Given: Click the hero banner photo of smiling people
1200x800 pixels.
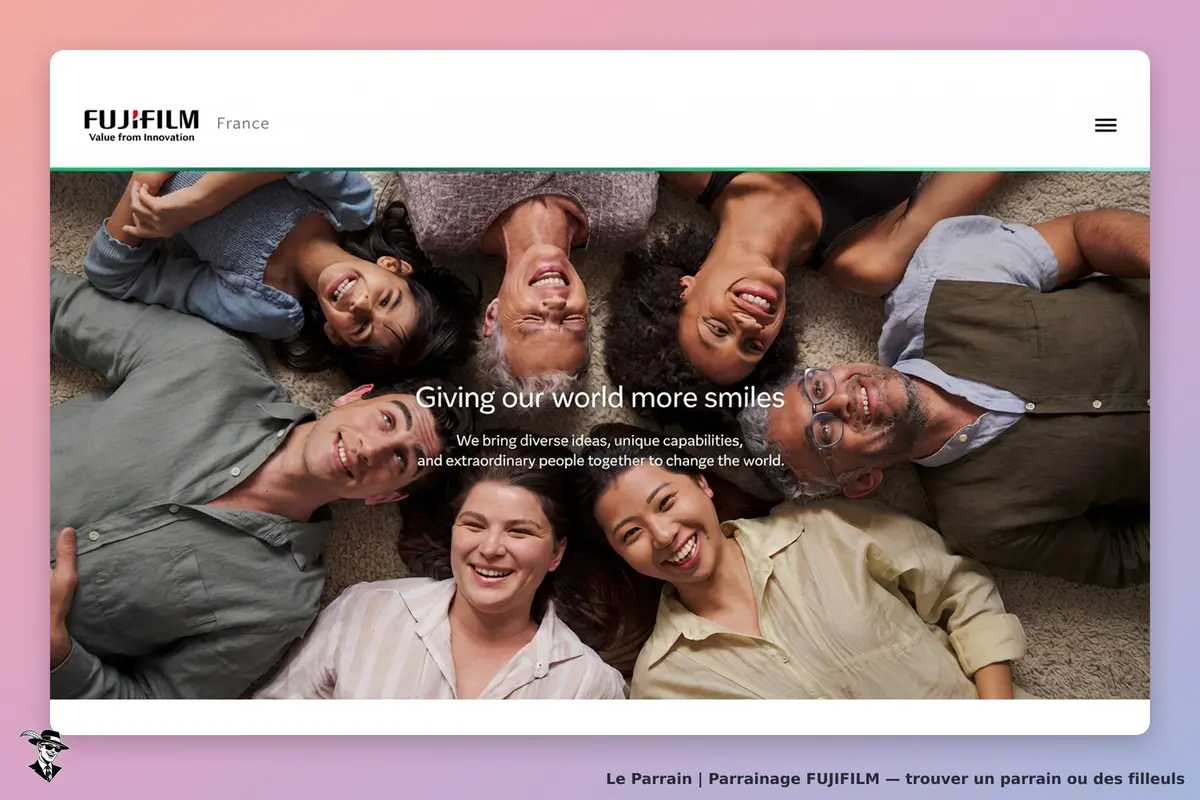Looking at the screenshot, I should coord(600,435).
